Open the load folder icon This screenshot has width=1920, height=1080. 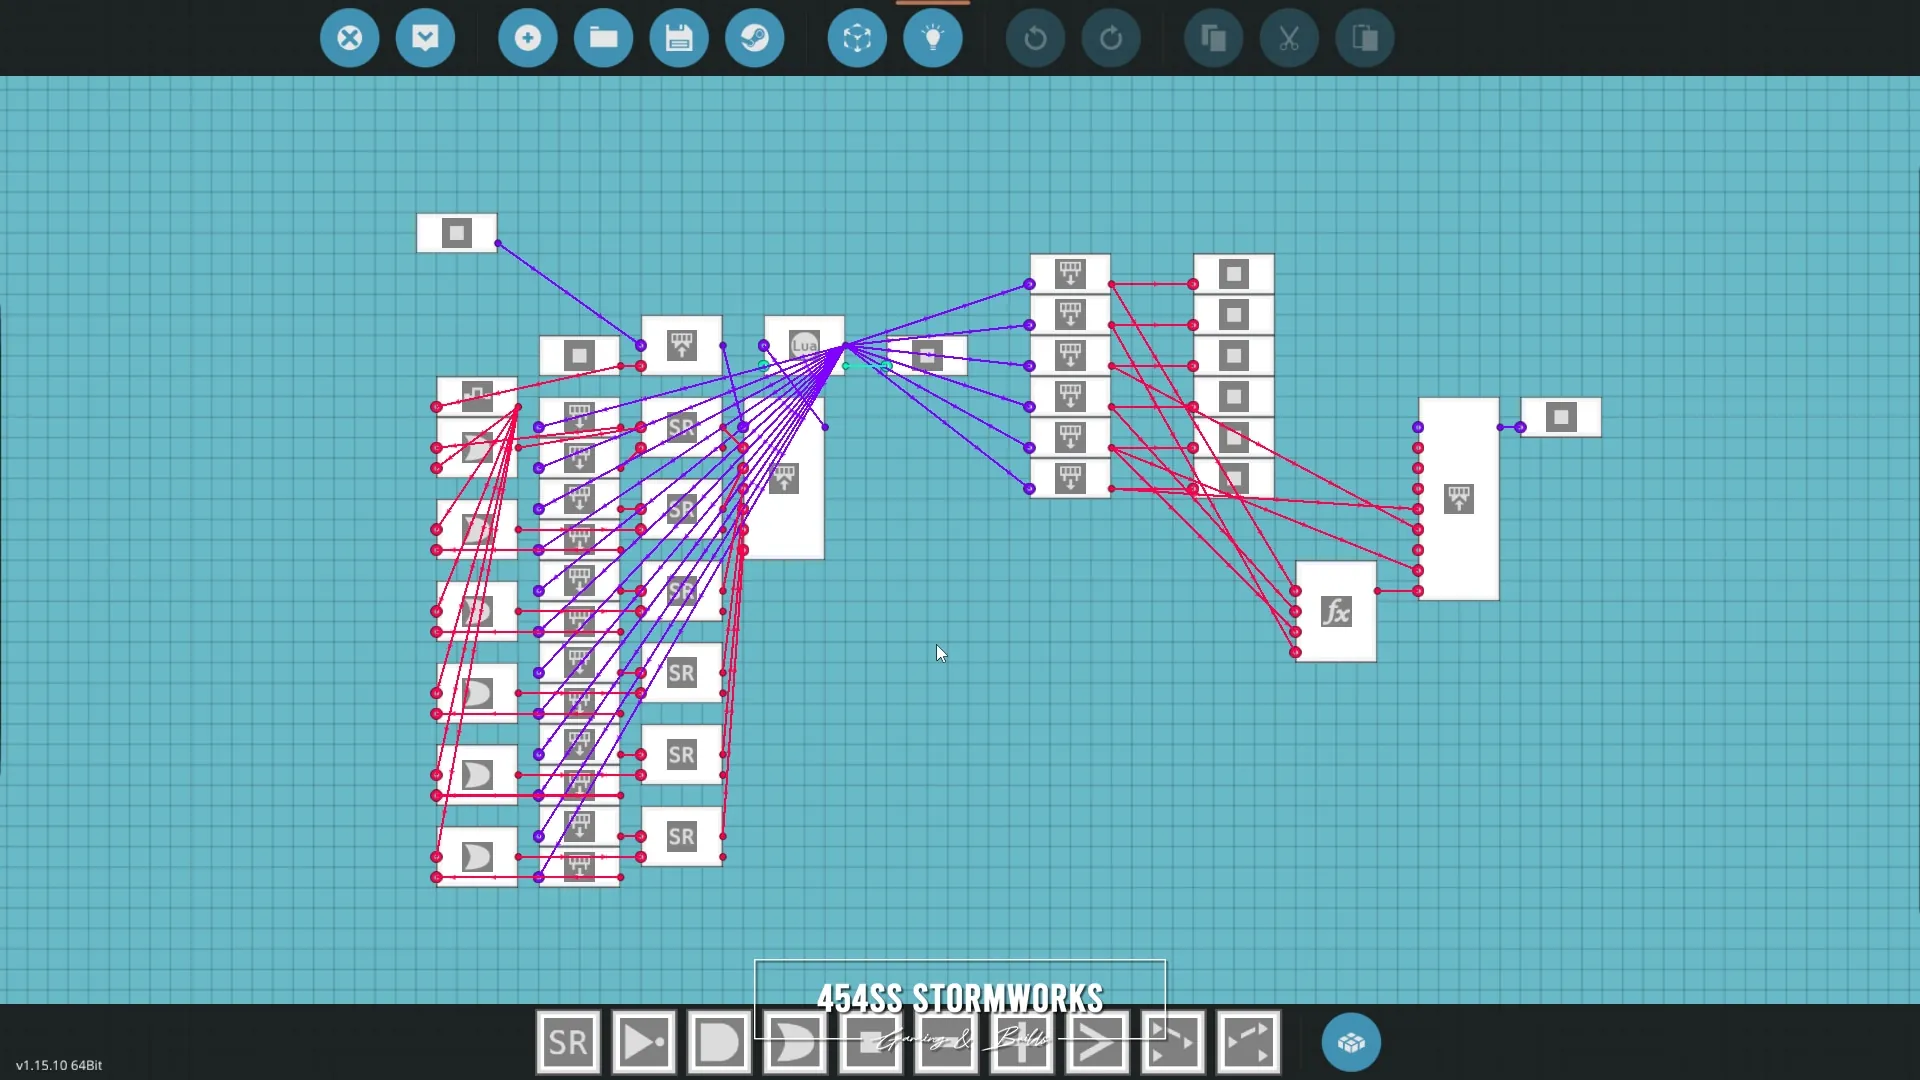click(x=603, y=38)
